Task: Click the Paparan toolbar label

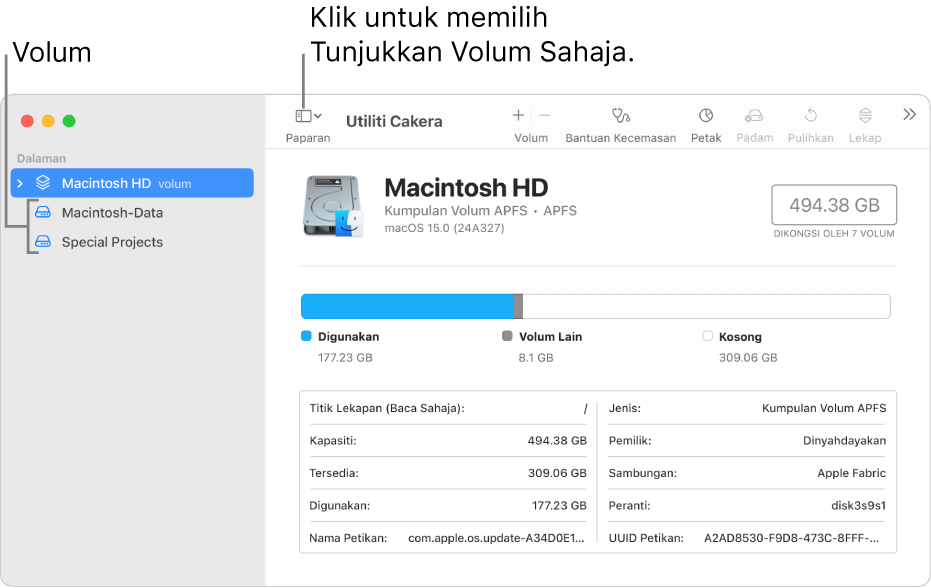Action: (x=308, y=138)
